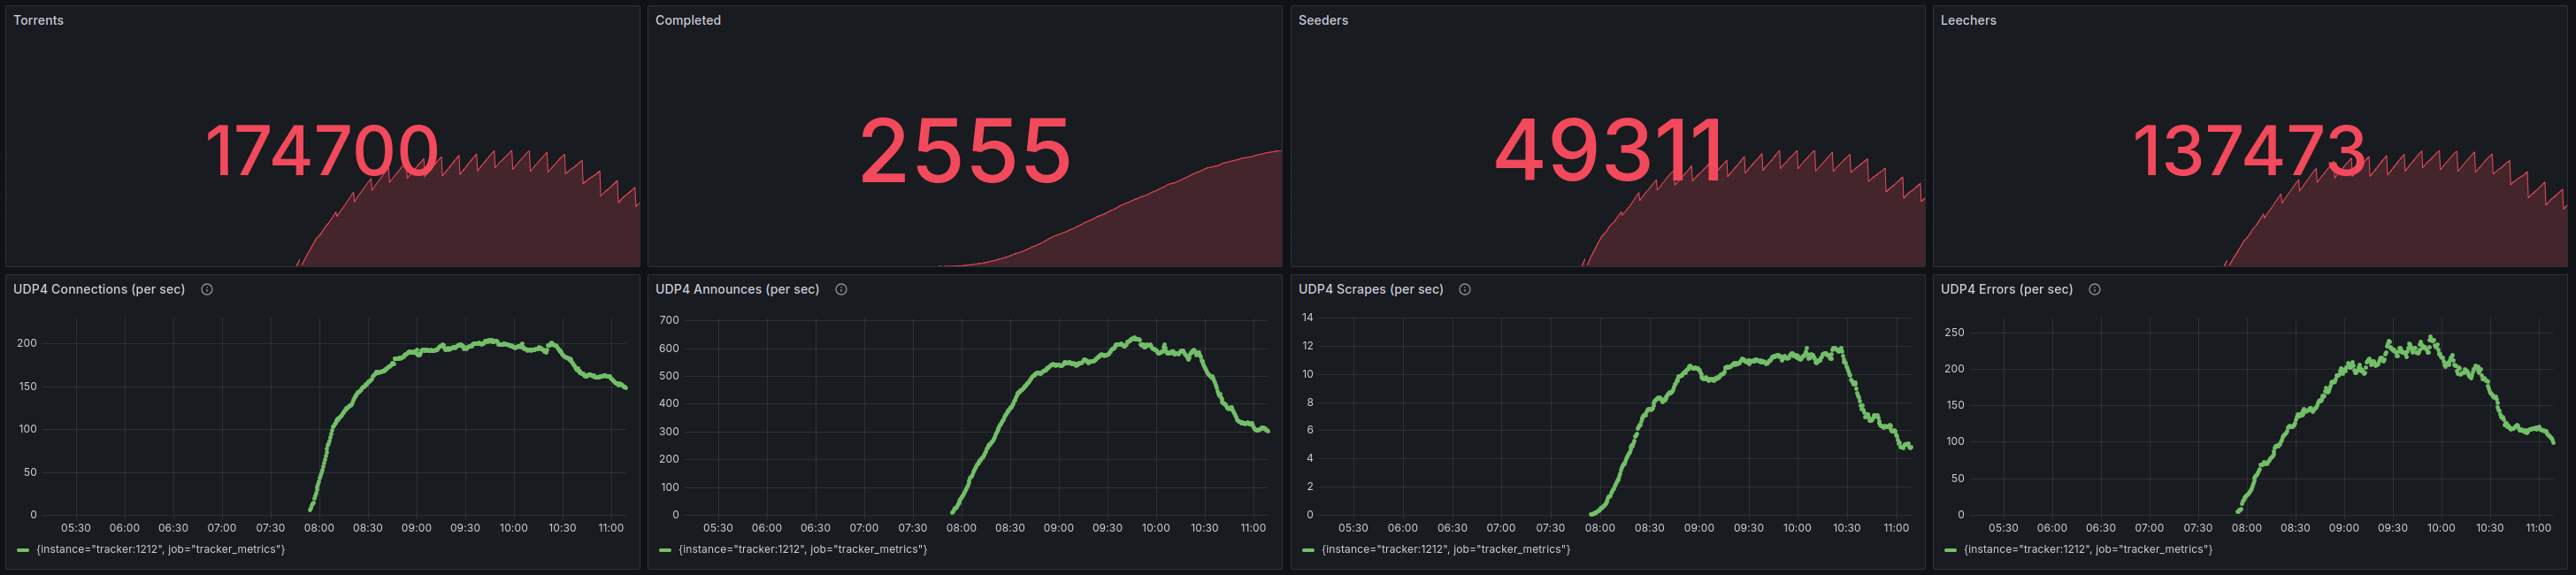Viewport: 2576px width, 575px height.
Task: Click info icon beside UDP4 Connections title
Action: tap(207, 290)
